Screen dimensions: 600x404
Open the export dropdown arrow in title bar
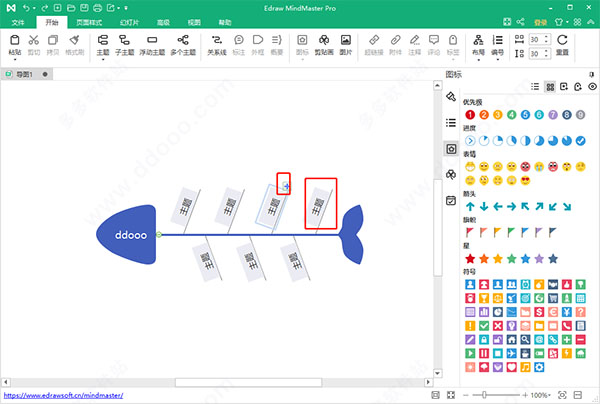pyautogui.click(x=119, y=8)
